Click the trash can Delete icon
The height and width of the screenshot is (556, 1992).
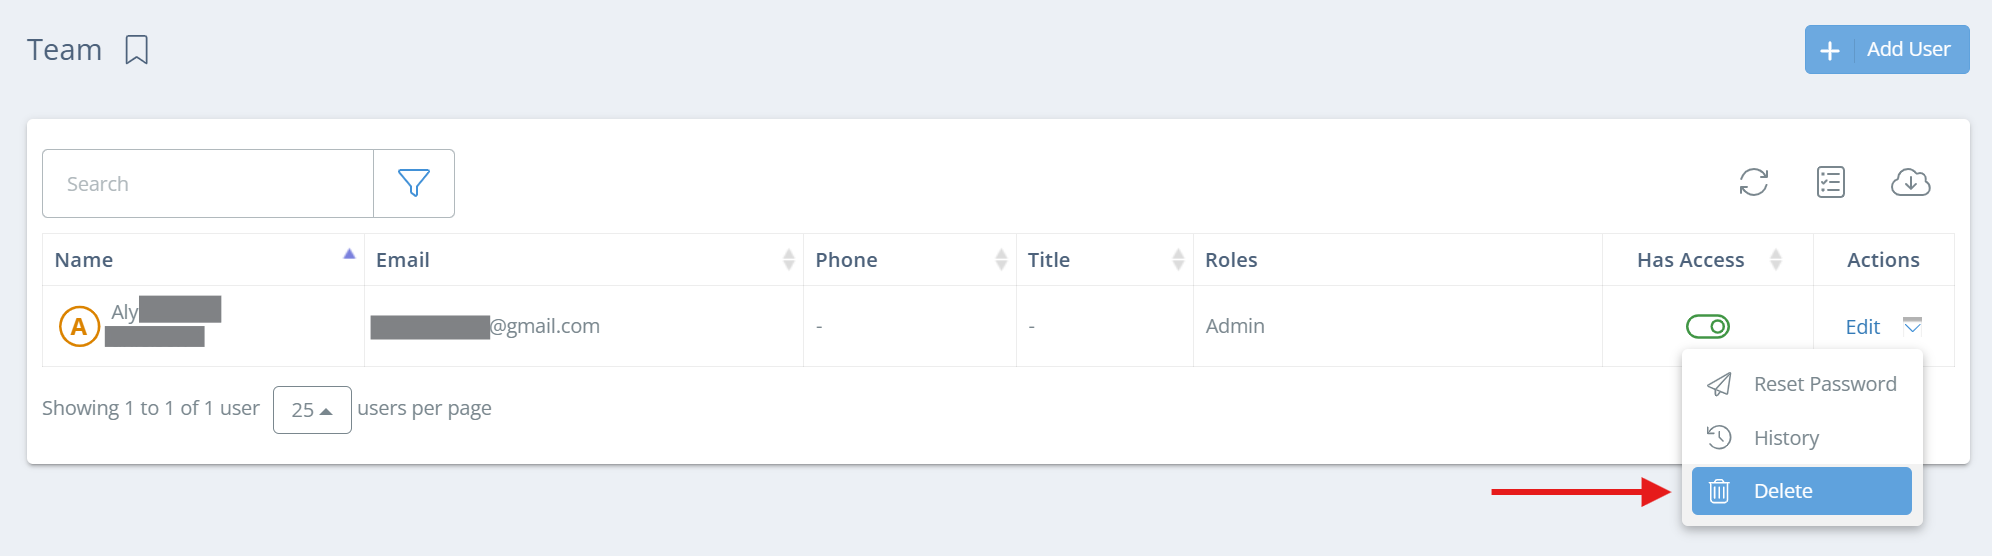[1719, 491]
